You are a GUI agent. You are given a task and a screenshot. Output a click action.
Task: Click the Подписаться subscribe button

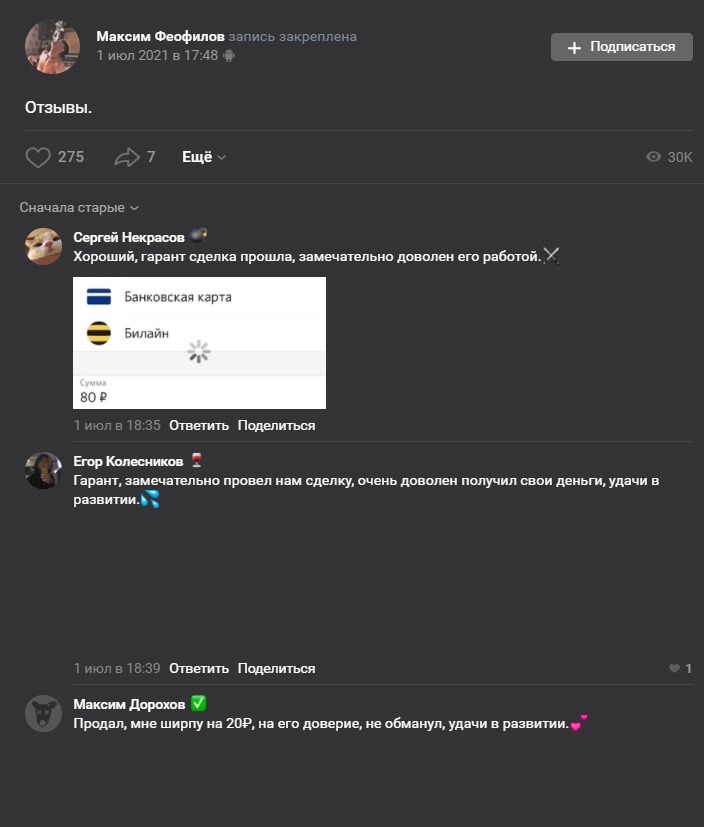pyautogui.click(x=621, y=47)
